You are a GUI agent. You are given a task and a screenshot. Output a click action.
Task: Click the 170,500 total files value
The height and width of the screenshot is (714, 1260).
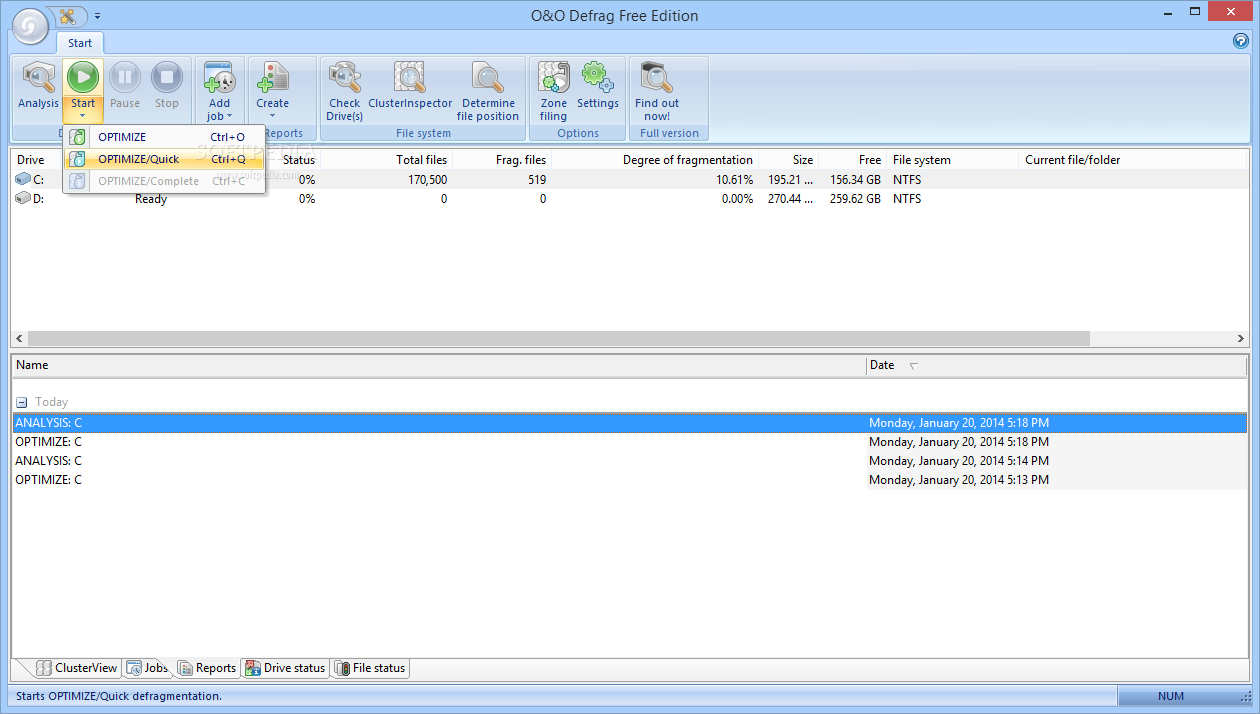[427, 180]
